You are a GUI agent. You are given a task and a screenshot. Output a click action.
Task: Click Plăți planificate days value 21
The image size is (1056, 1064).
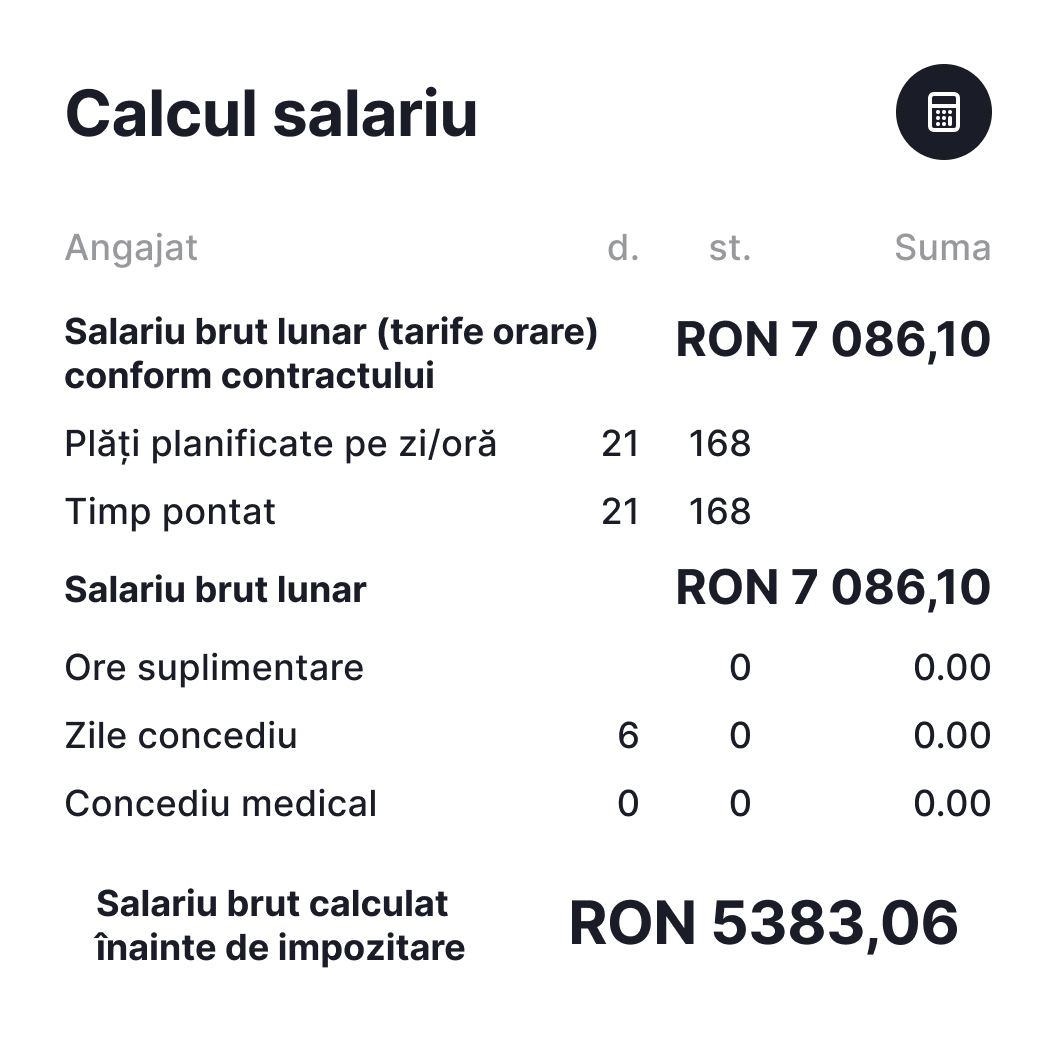tap(620, 444)
